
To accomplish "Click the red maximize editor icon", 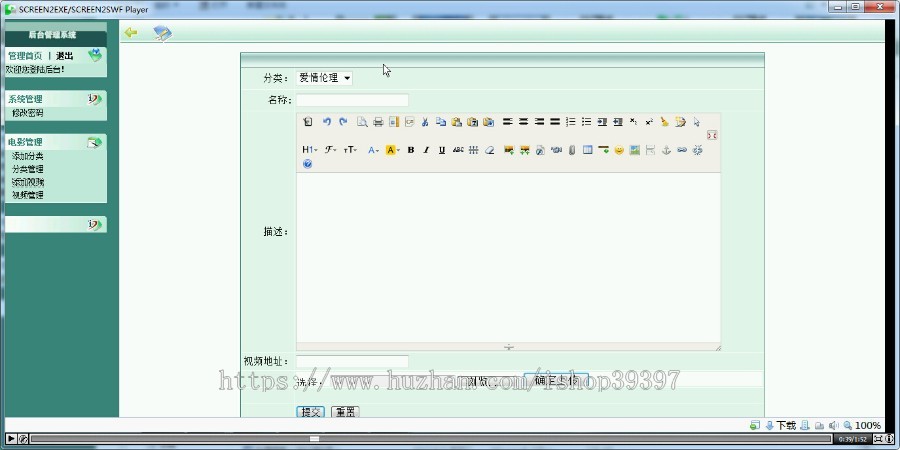I will coord(712,135).
